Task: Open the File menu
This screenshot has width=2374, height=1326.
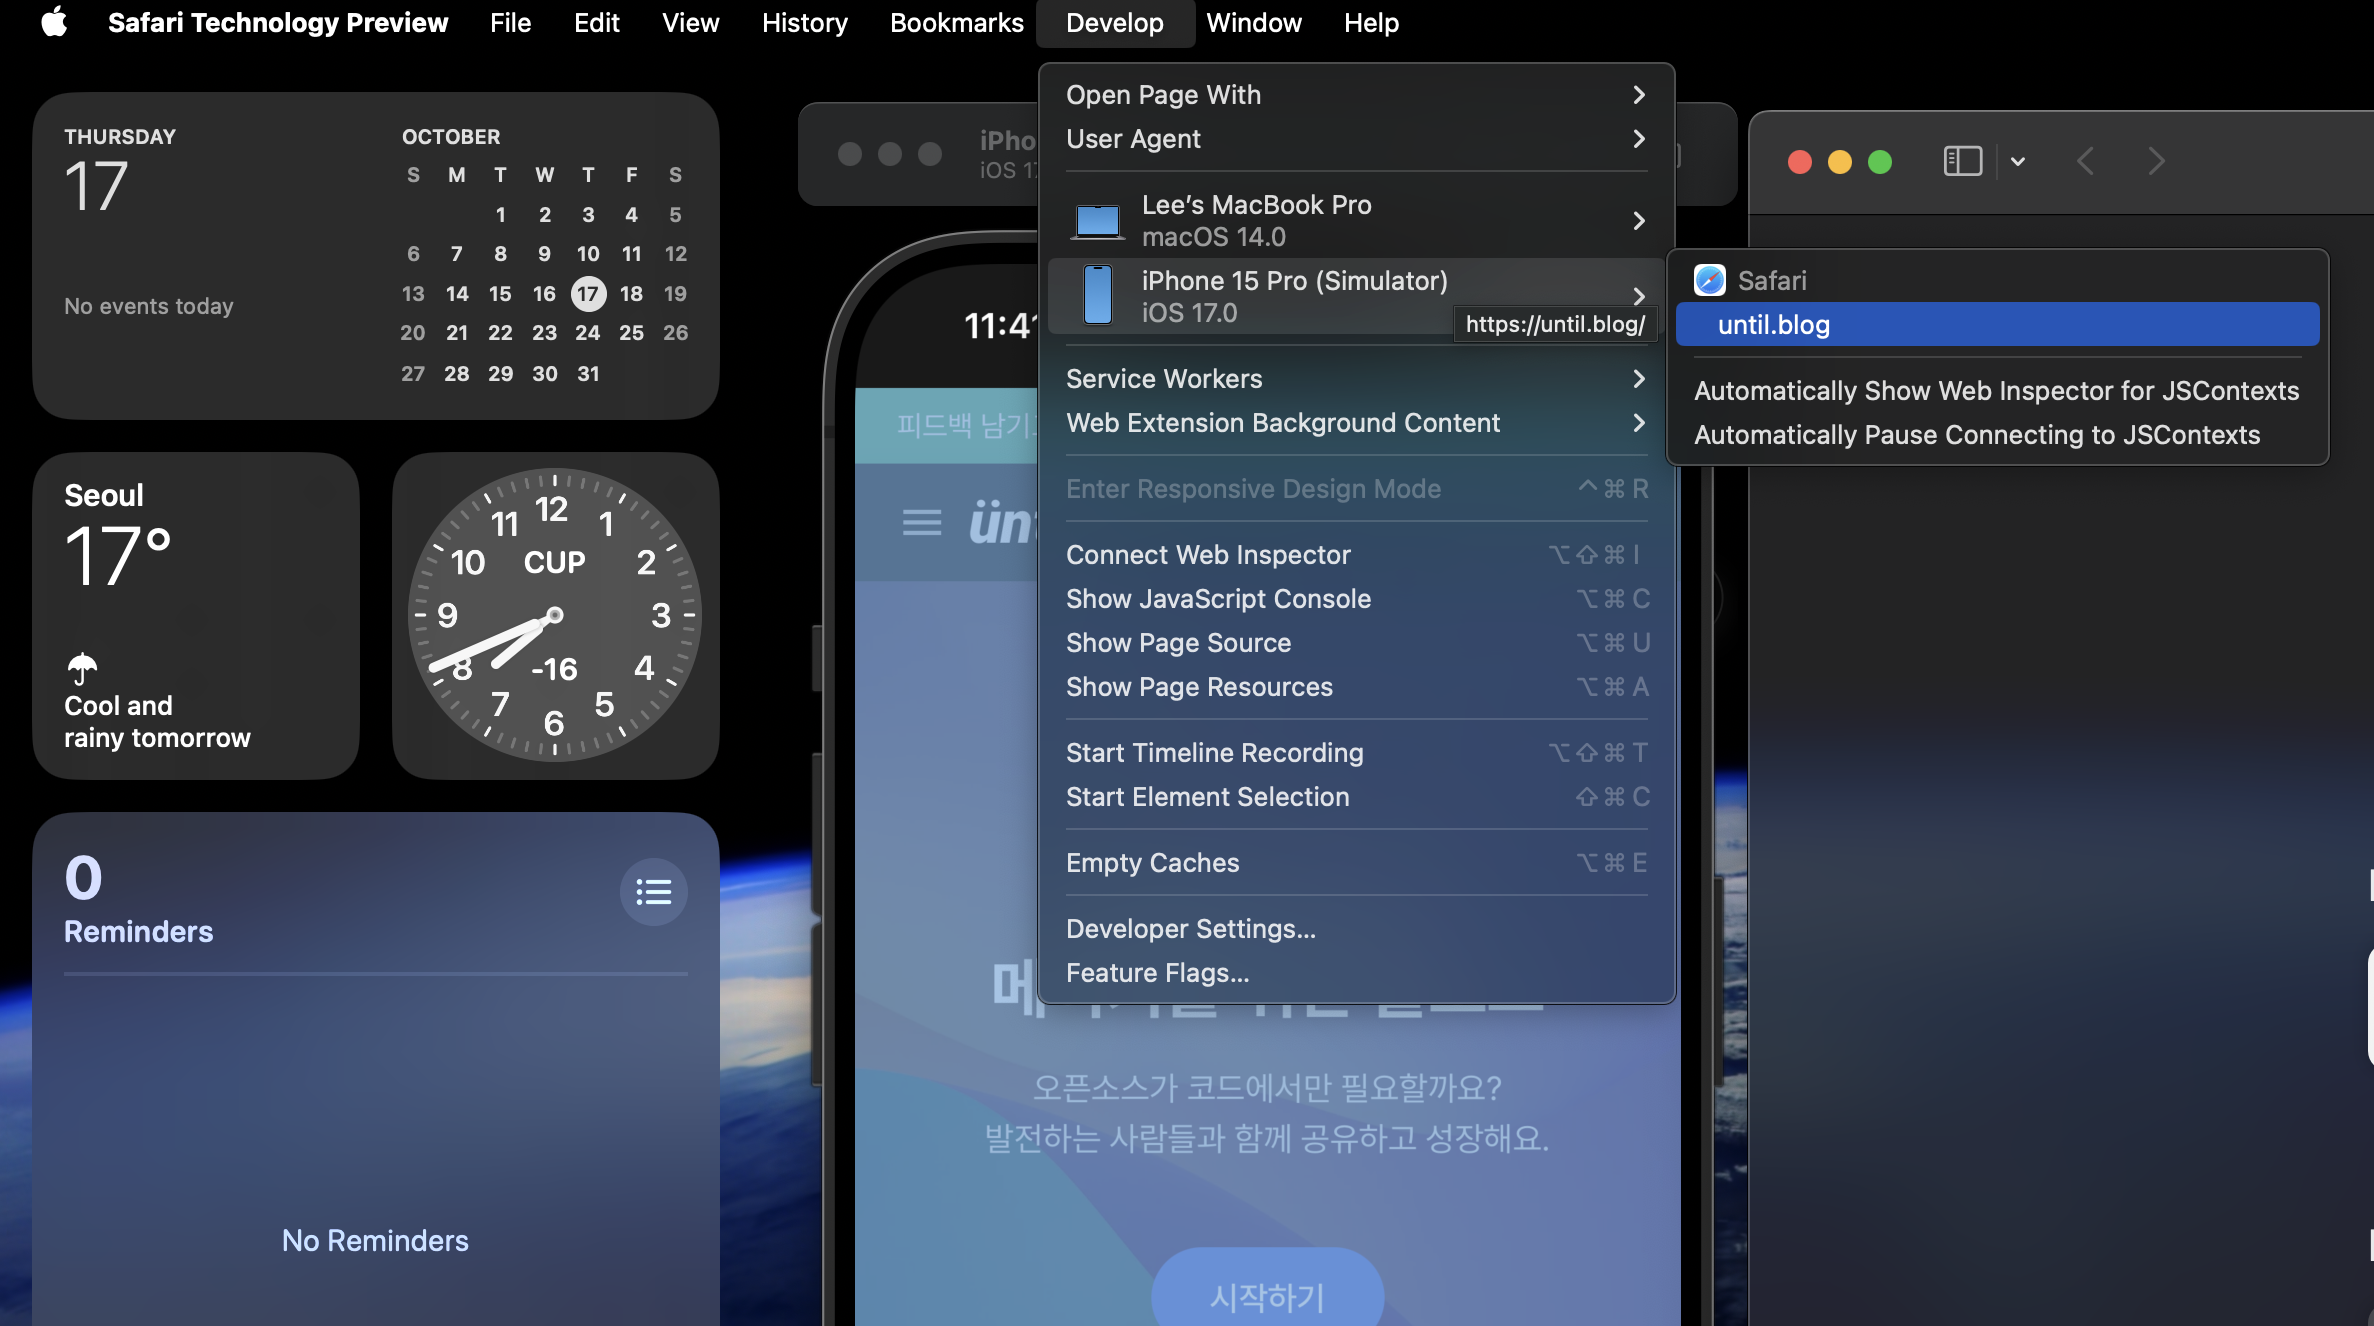Action: (510, 22)
